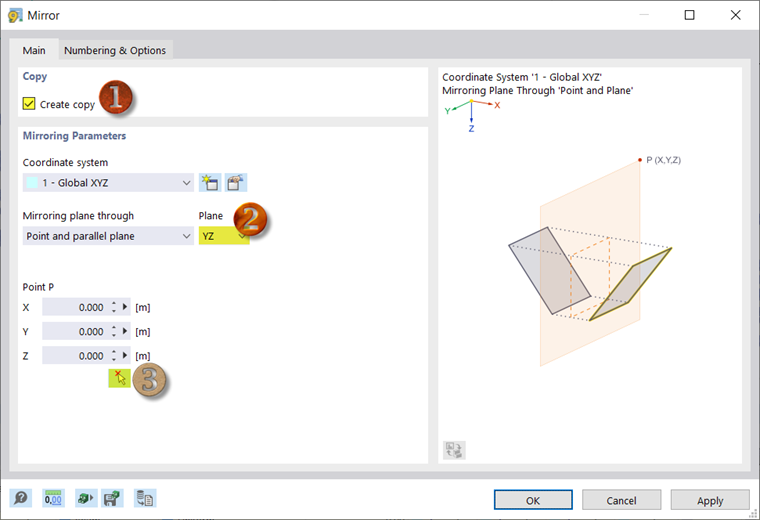Click the Z value spinner arrows

114,356
